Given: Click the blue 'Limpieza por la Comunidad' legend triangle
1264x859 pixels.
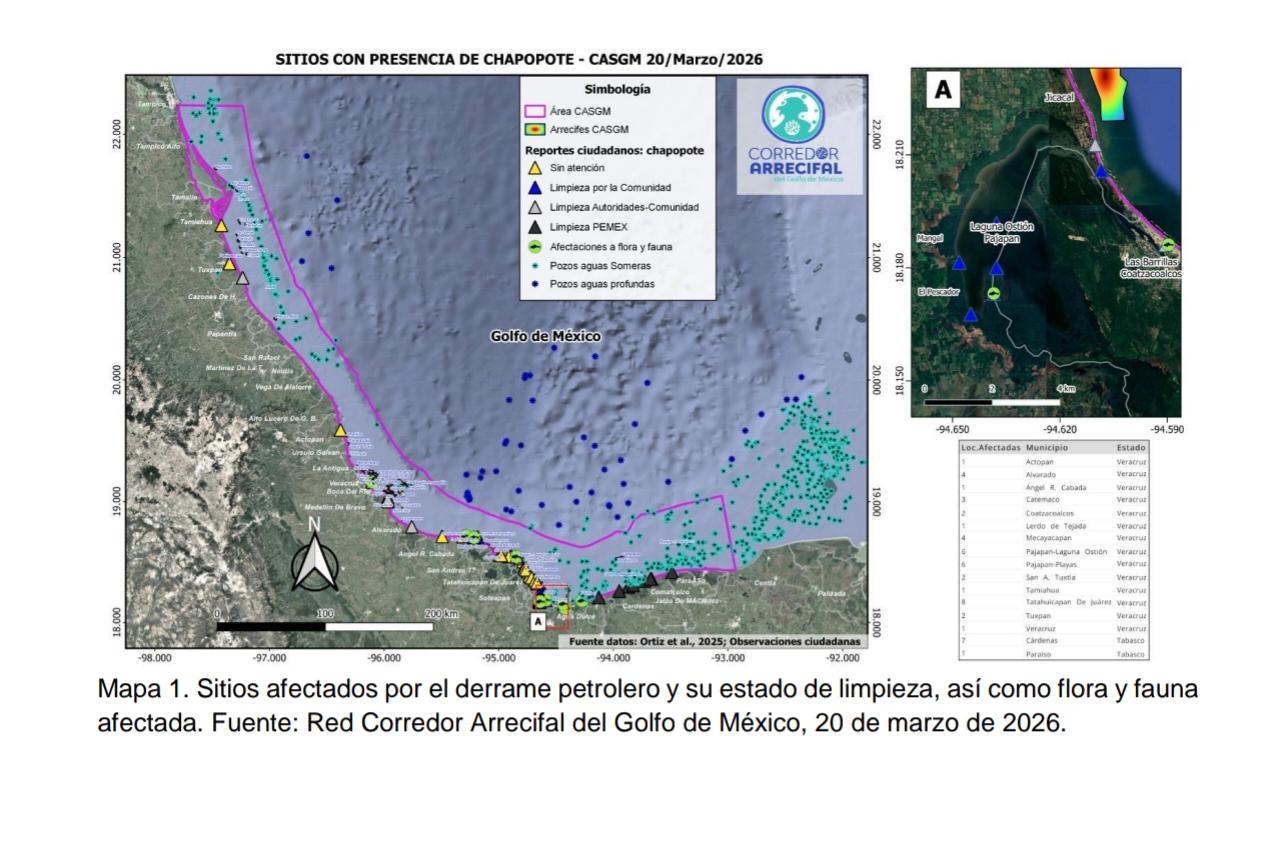Looking at the screenshot, I should 535,188.
